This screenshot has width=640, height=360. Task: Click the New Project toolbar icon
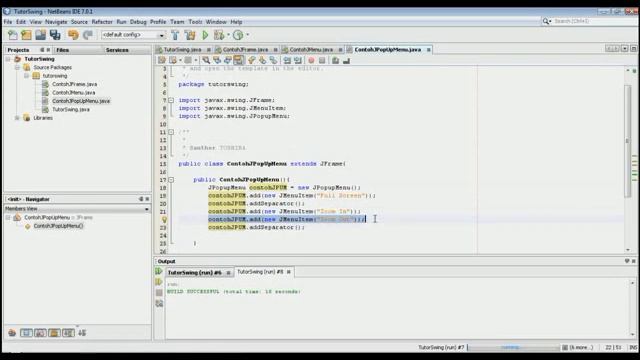tap(27, 35)
